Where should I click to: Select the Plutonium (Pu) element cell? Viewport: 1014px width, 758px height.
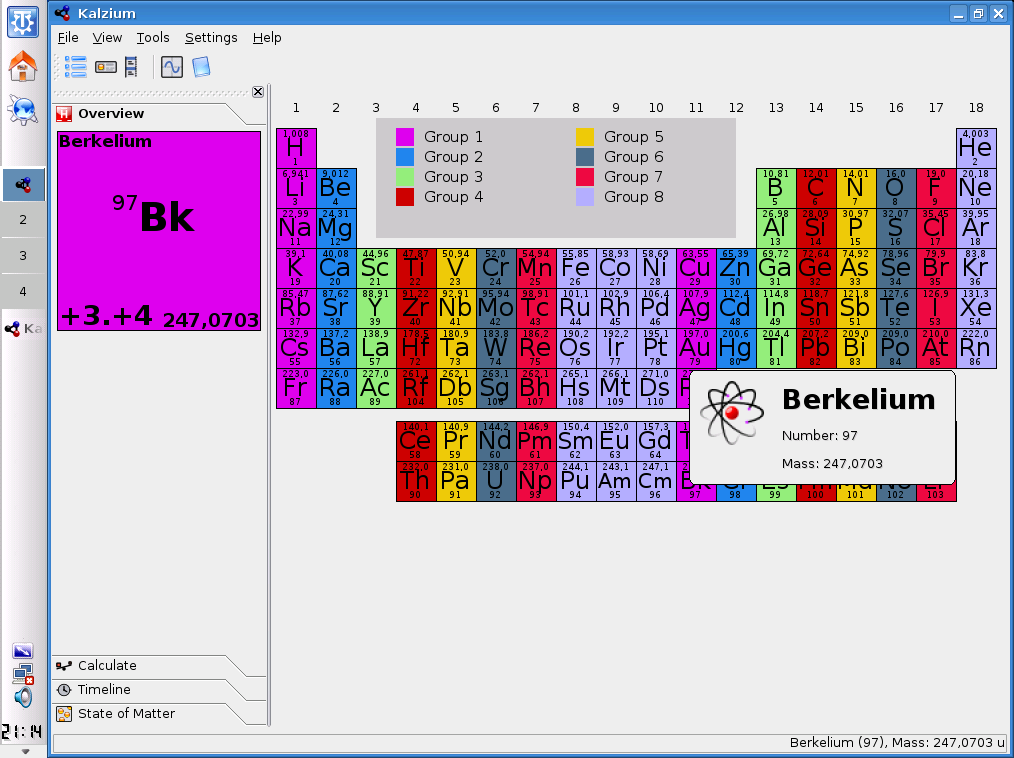point(576,481)
